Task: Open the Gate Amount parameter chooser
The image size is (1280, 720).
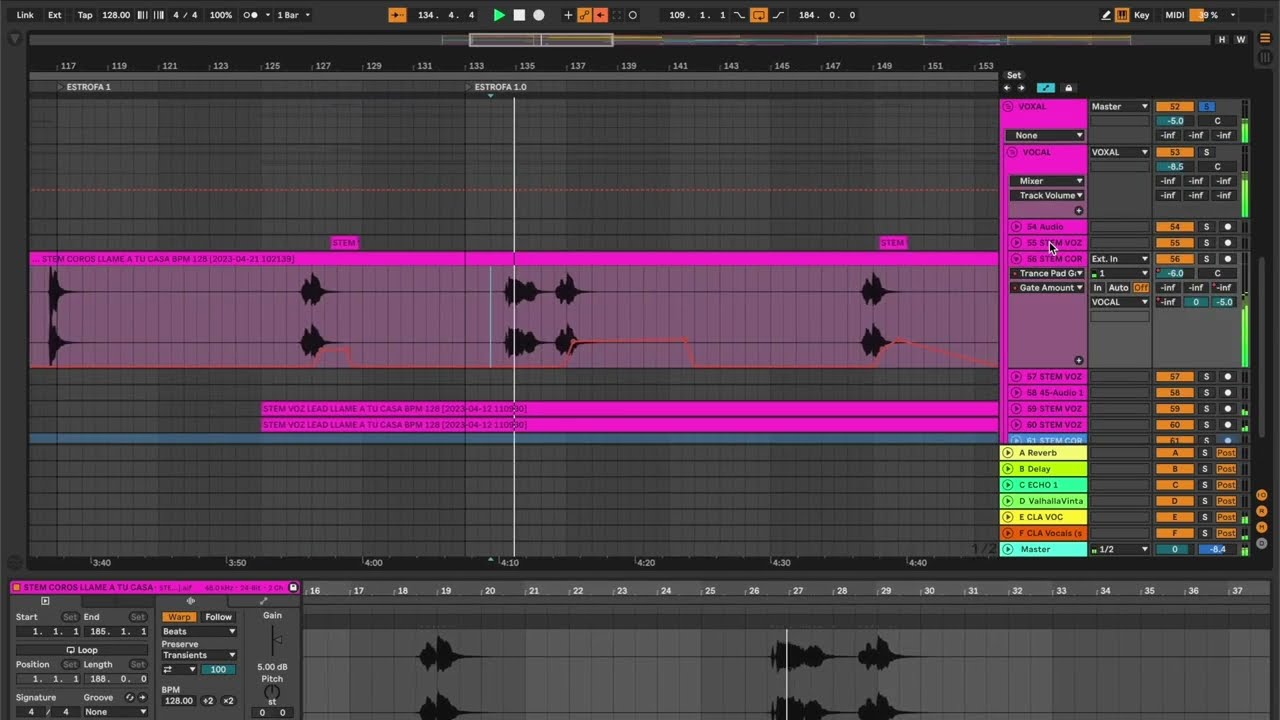Action: pyautogui.click(x=1046, y=287)
